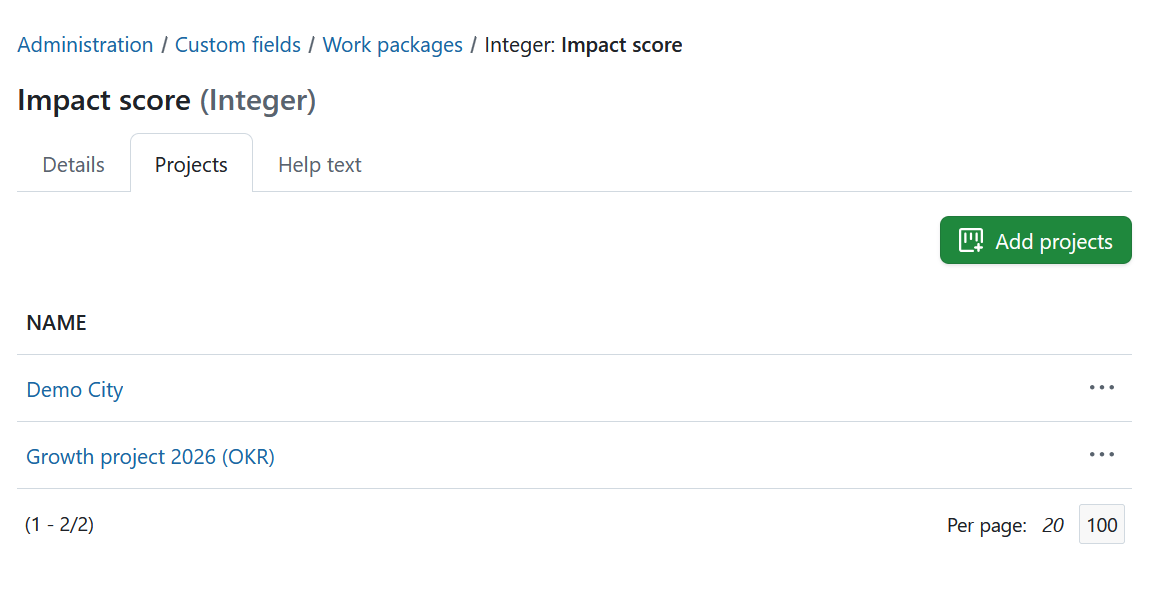Select the Projects tab
The width and height of the screenshot is (1156, 592).
[x=191, y=164]
